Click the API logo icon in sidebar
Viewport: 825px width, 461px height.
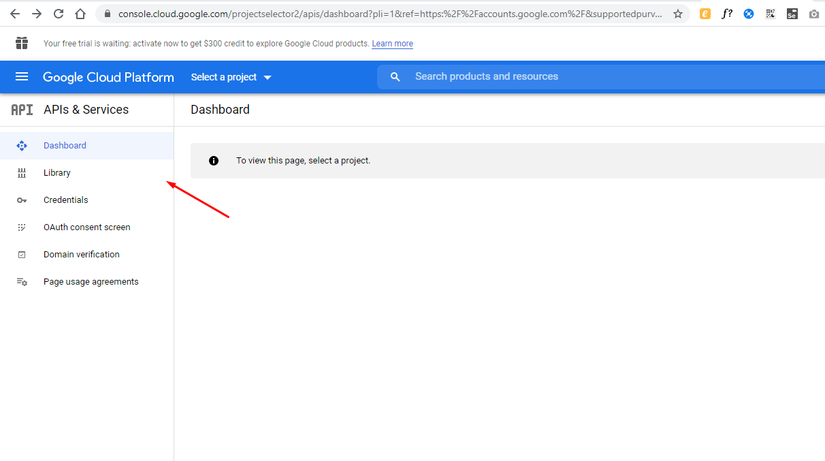(22, 109)
